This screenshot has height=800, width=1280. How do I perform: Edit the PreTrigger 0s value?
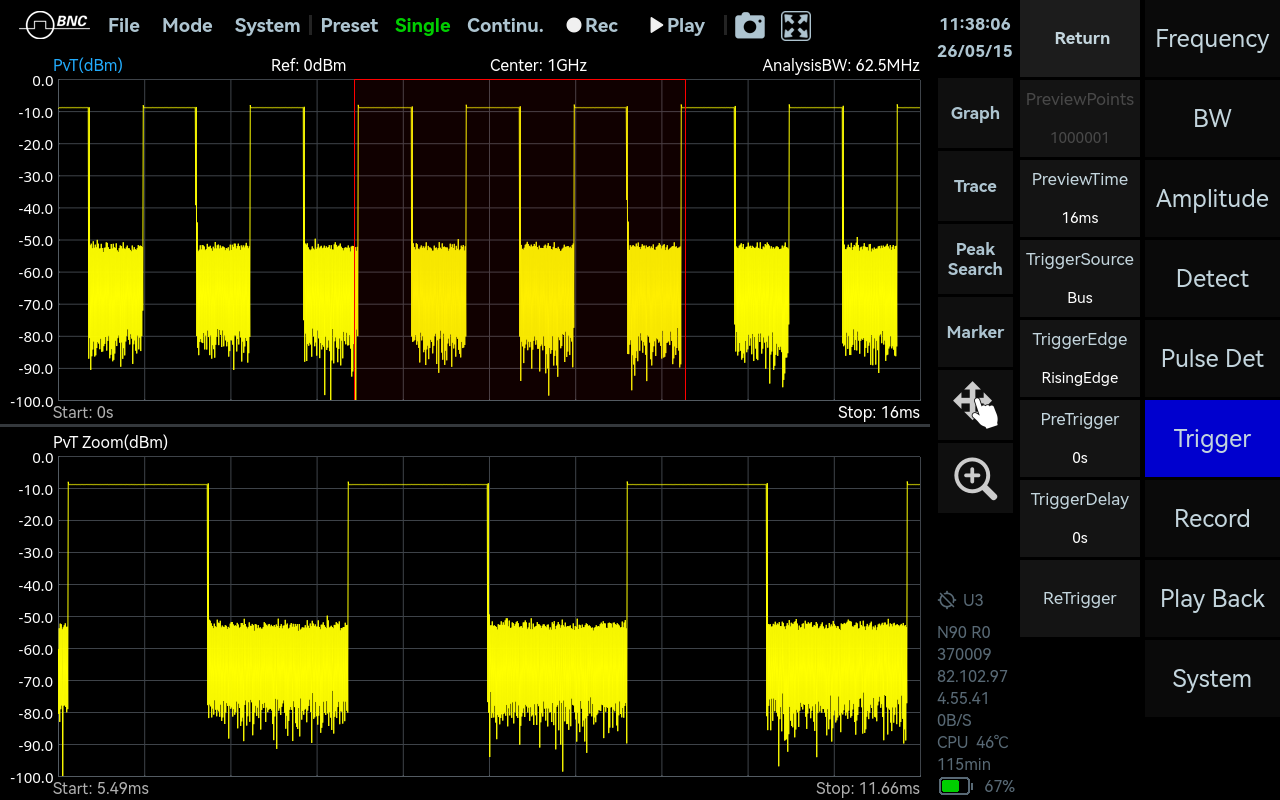pyautogui.click(x=1080, y=438)
